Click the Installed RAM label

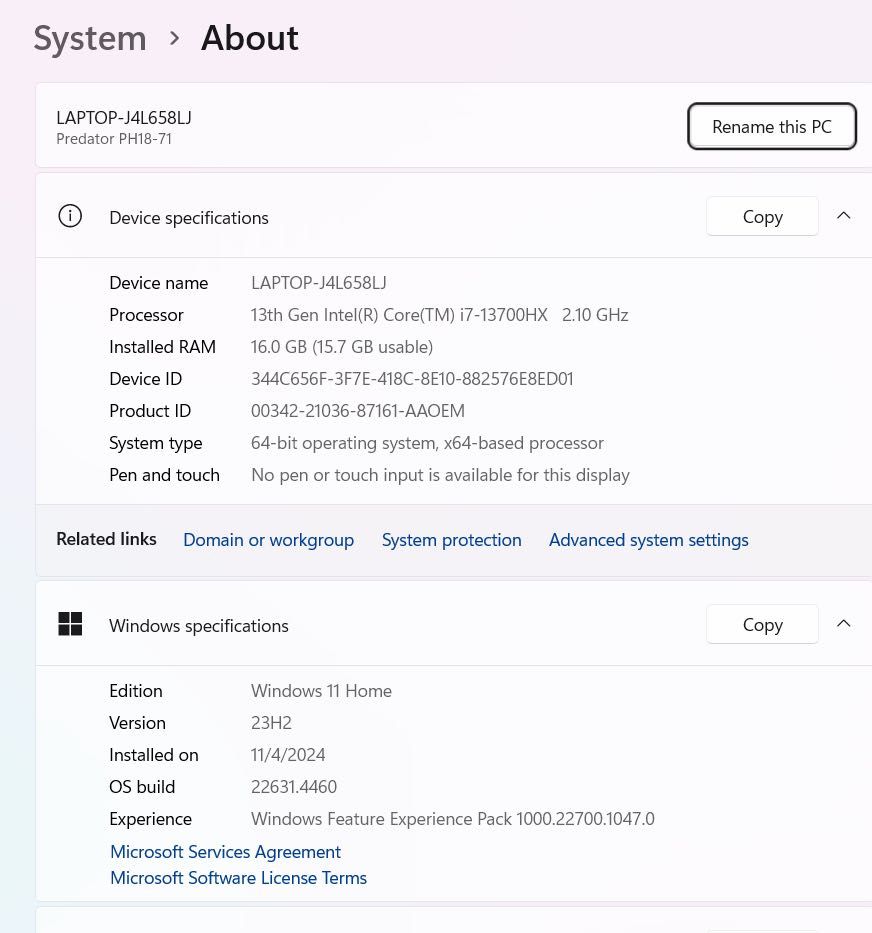coord(162,347)
